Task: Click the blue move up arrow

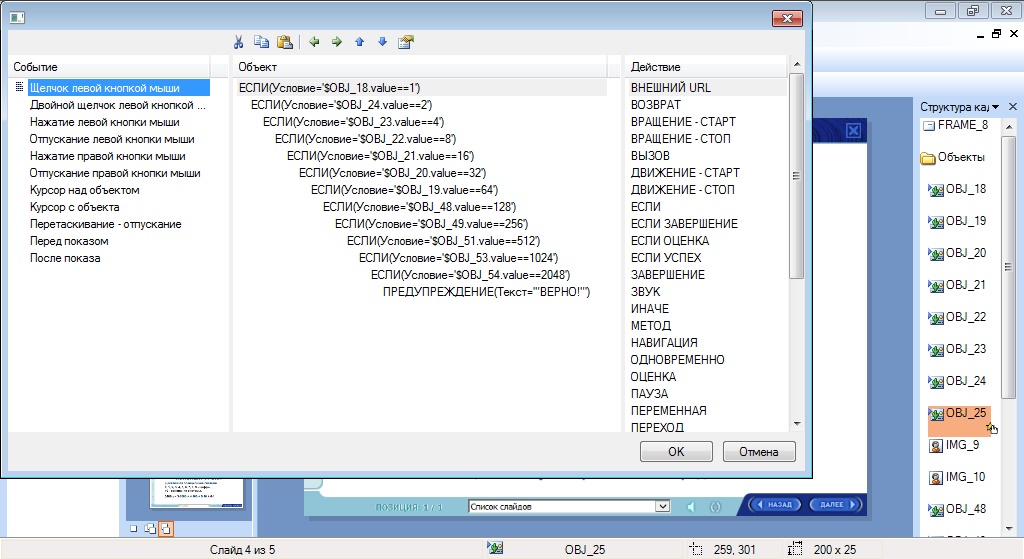Action: point(359,42)
